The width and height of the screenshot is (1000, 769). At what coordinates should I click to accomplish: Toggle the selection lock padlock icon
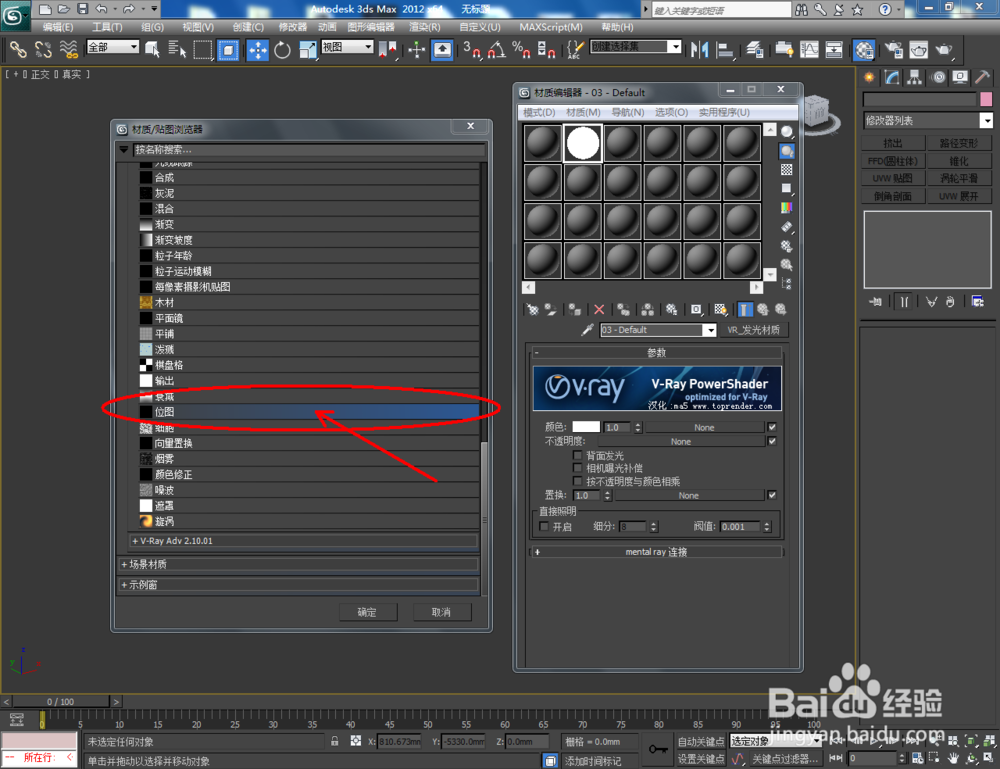pos(335,741)
